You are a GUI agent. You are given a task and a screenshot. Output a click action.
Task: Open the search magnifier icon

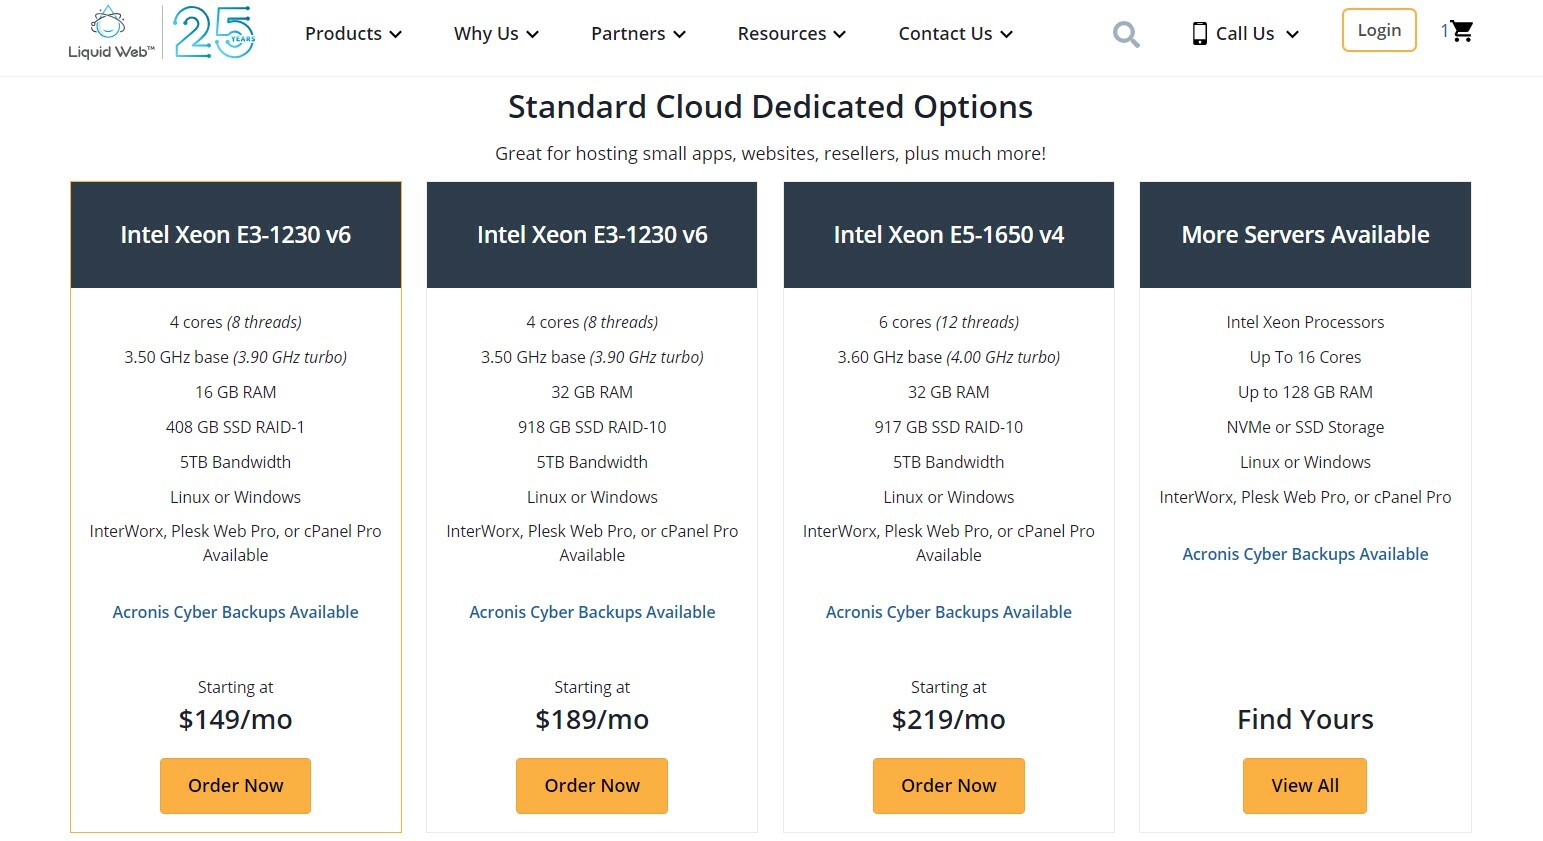[x=1125, y=33]
